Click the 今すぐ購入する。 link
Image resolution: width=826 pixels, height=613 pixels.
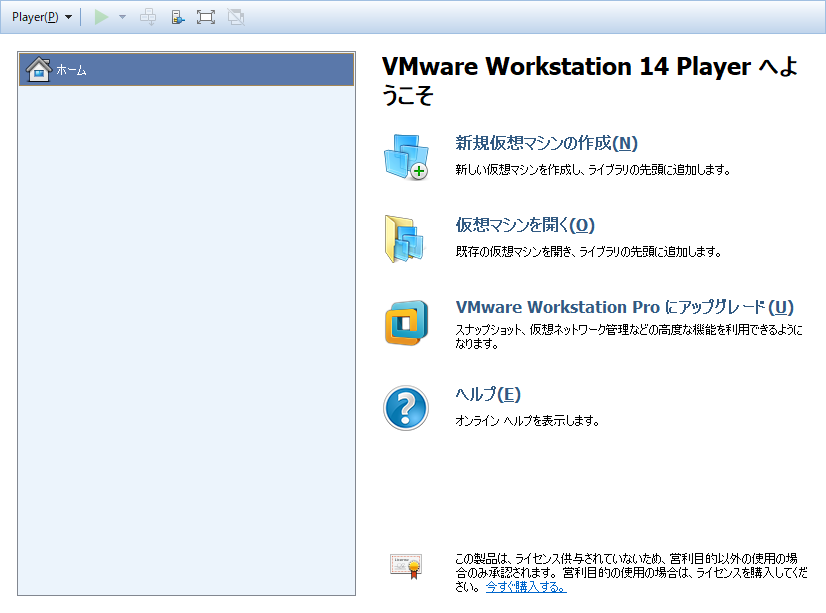526,586
